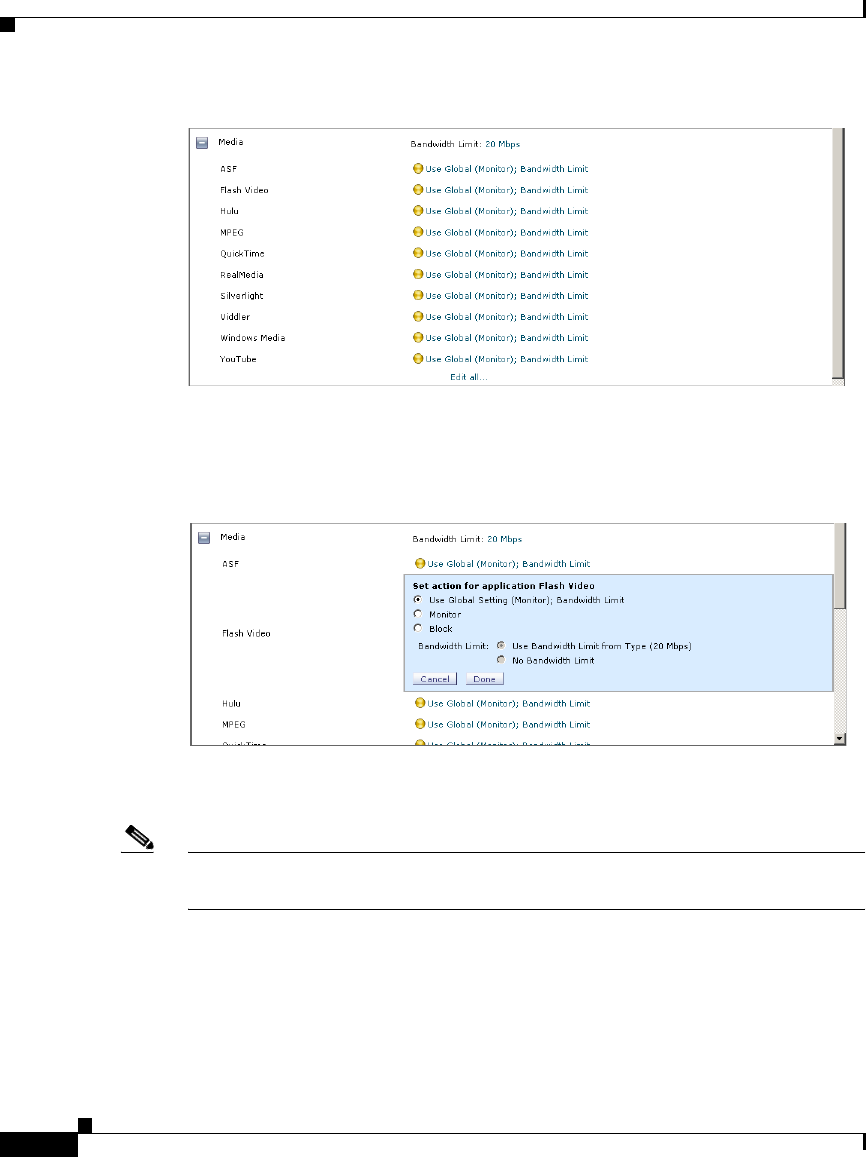866x1157 pixels.
Task: Click Hulu monitor icon in upper panel
Action: [x=418, y=211]
